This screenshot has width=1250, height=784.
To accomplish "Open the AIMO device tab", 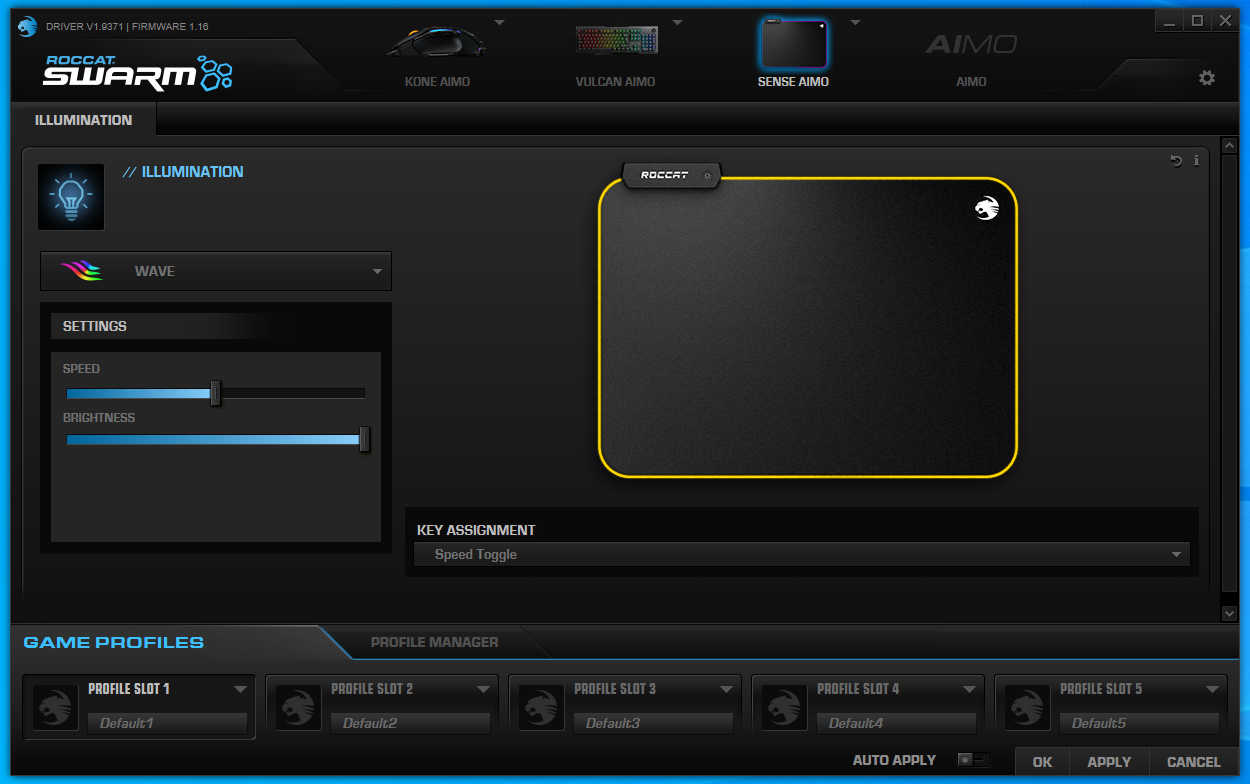I will (971, 55).
